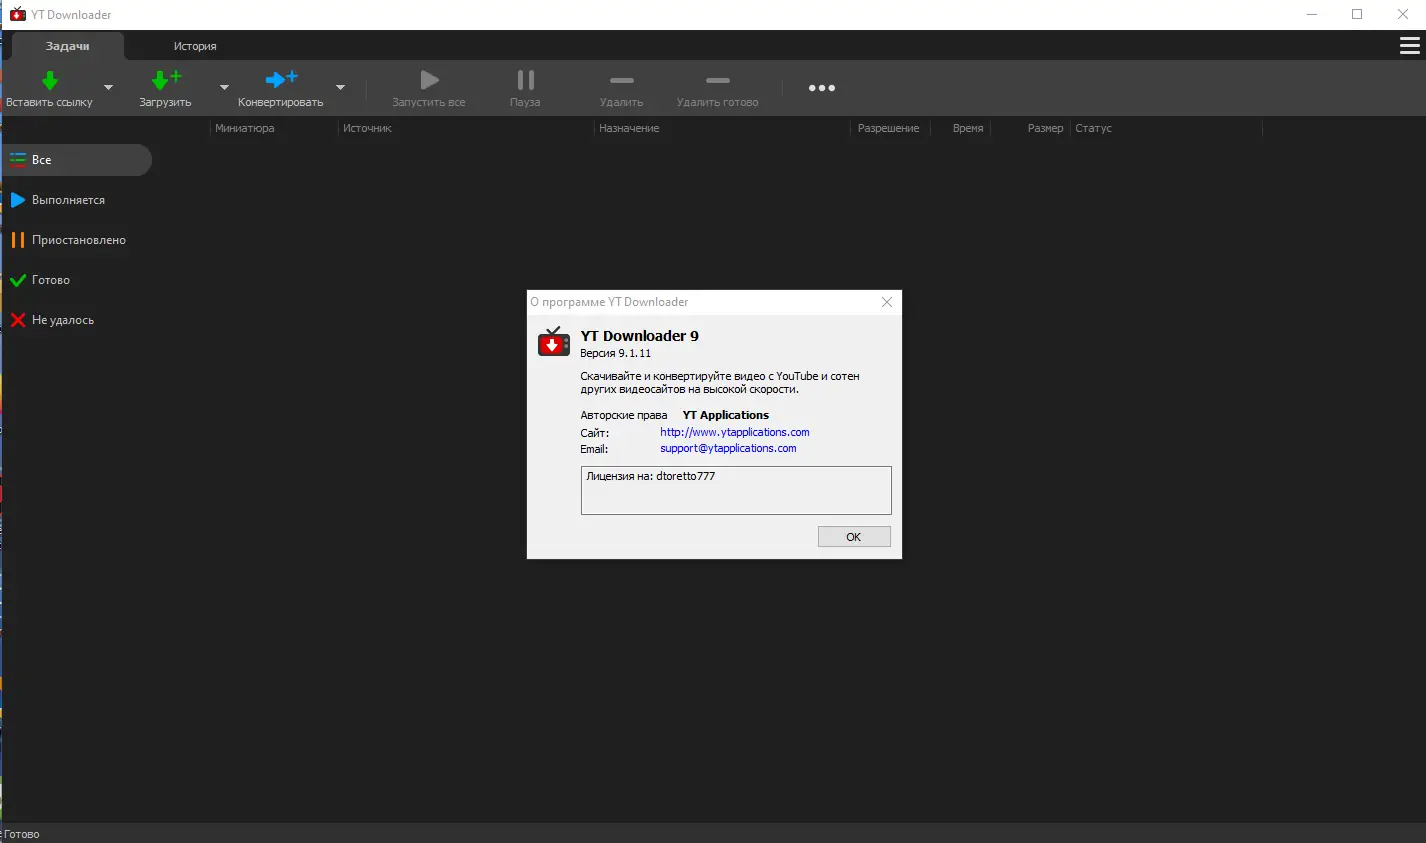Click the Загрузить download arrow icon

click(163, 79)
